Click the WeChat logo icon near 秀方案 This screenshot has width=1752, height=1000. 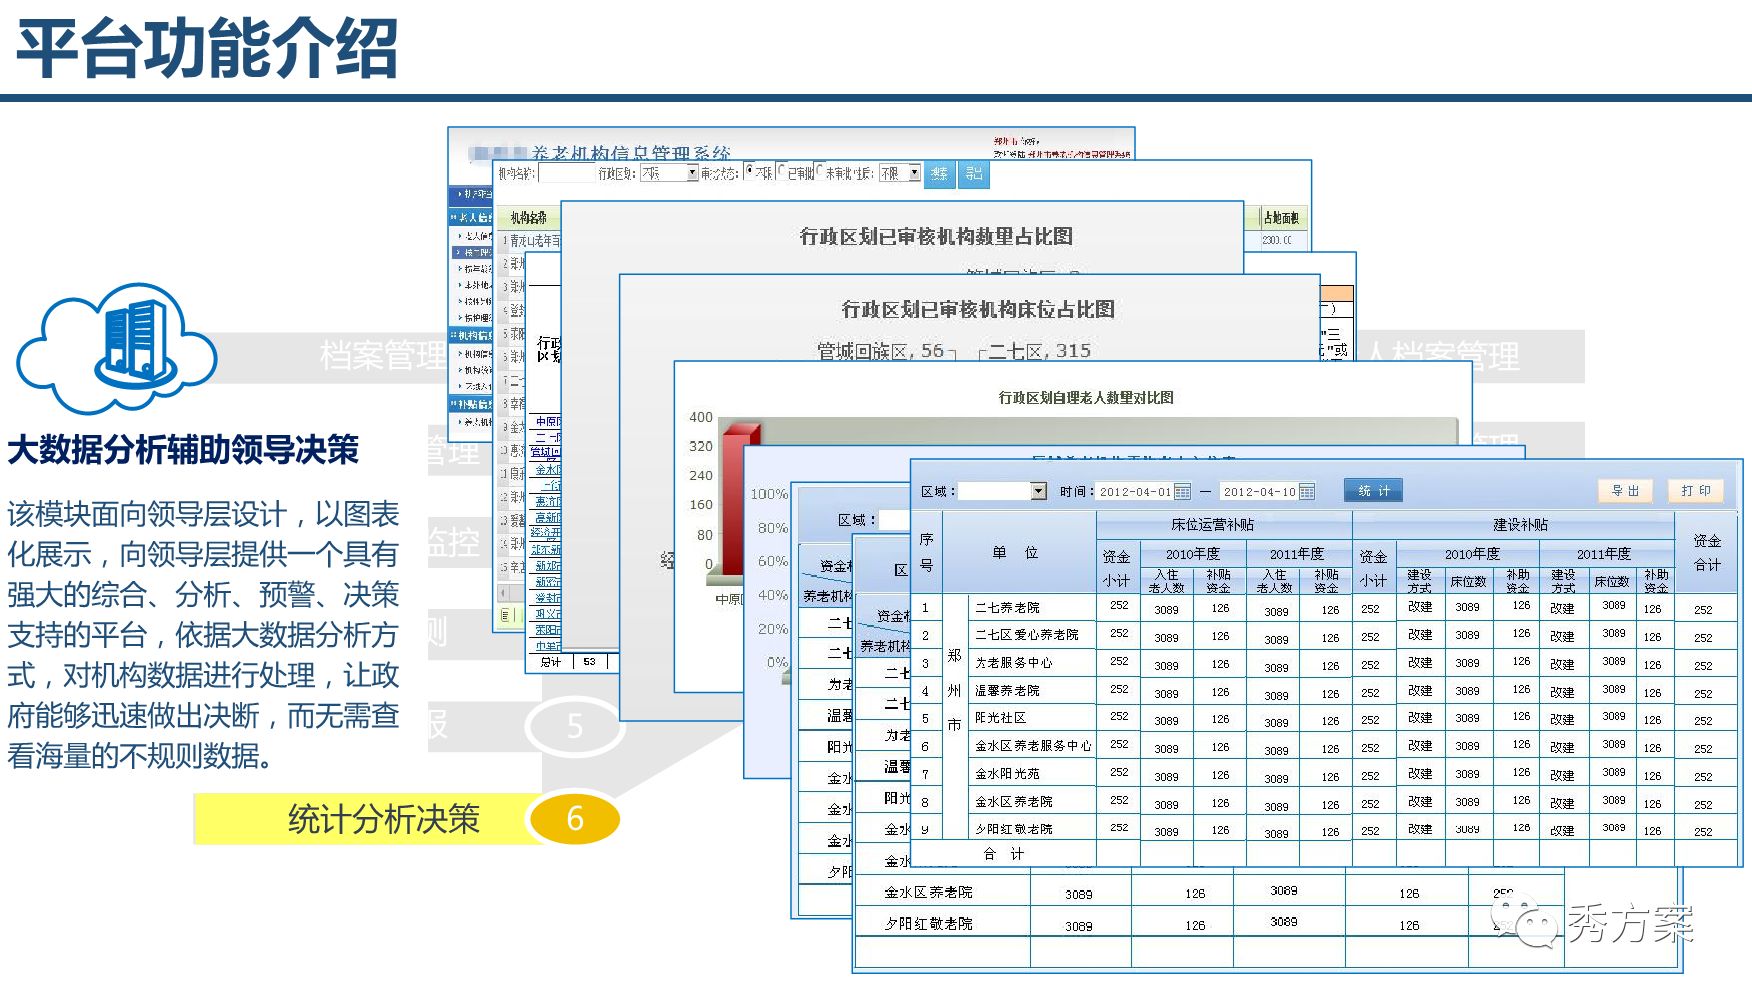point(1525,920)
